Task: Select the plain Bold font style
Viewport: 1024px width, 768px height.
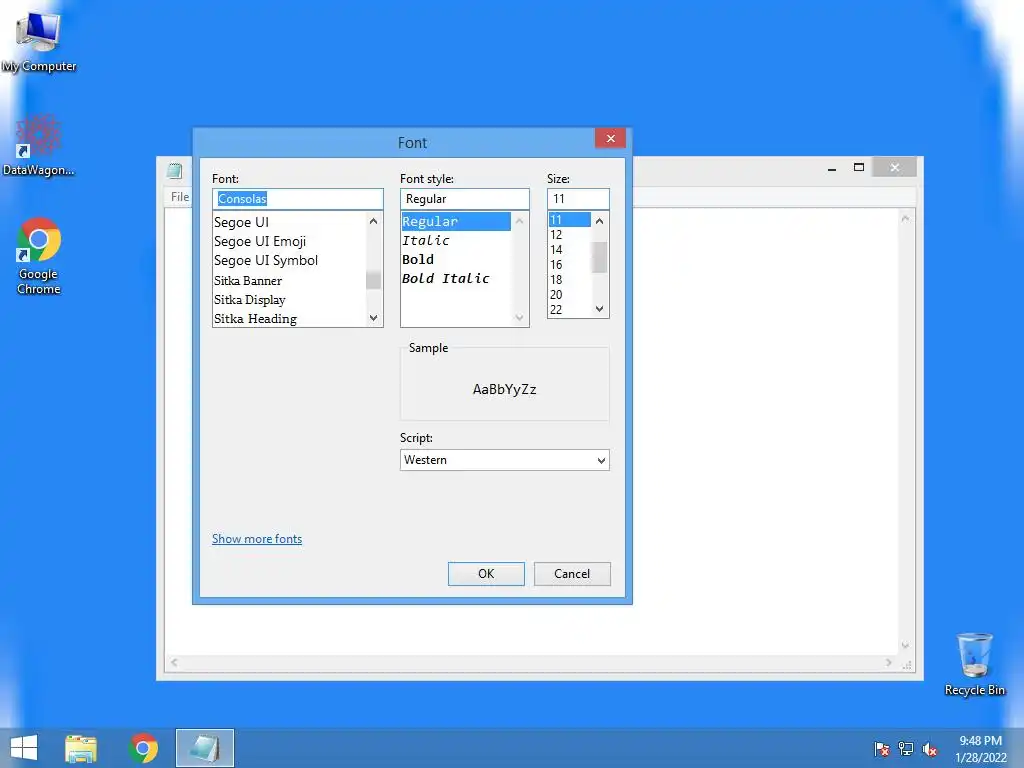Action: (456, 259)
